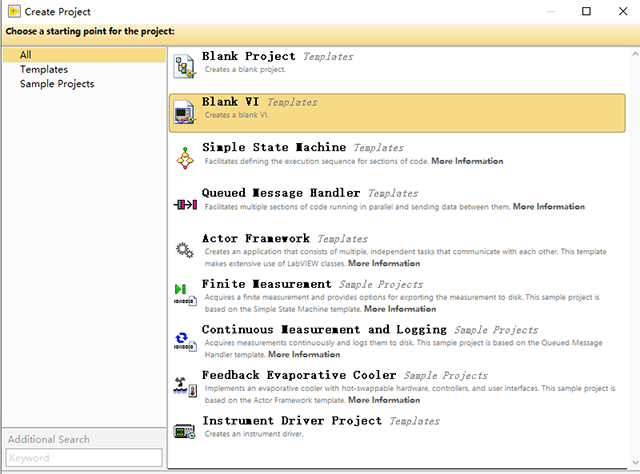Open More Information for Actor Framework
This screenshot has height=474, width=640.
[x=383, y=264]
